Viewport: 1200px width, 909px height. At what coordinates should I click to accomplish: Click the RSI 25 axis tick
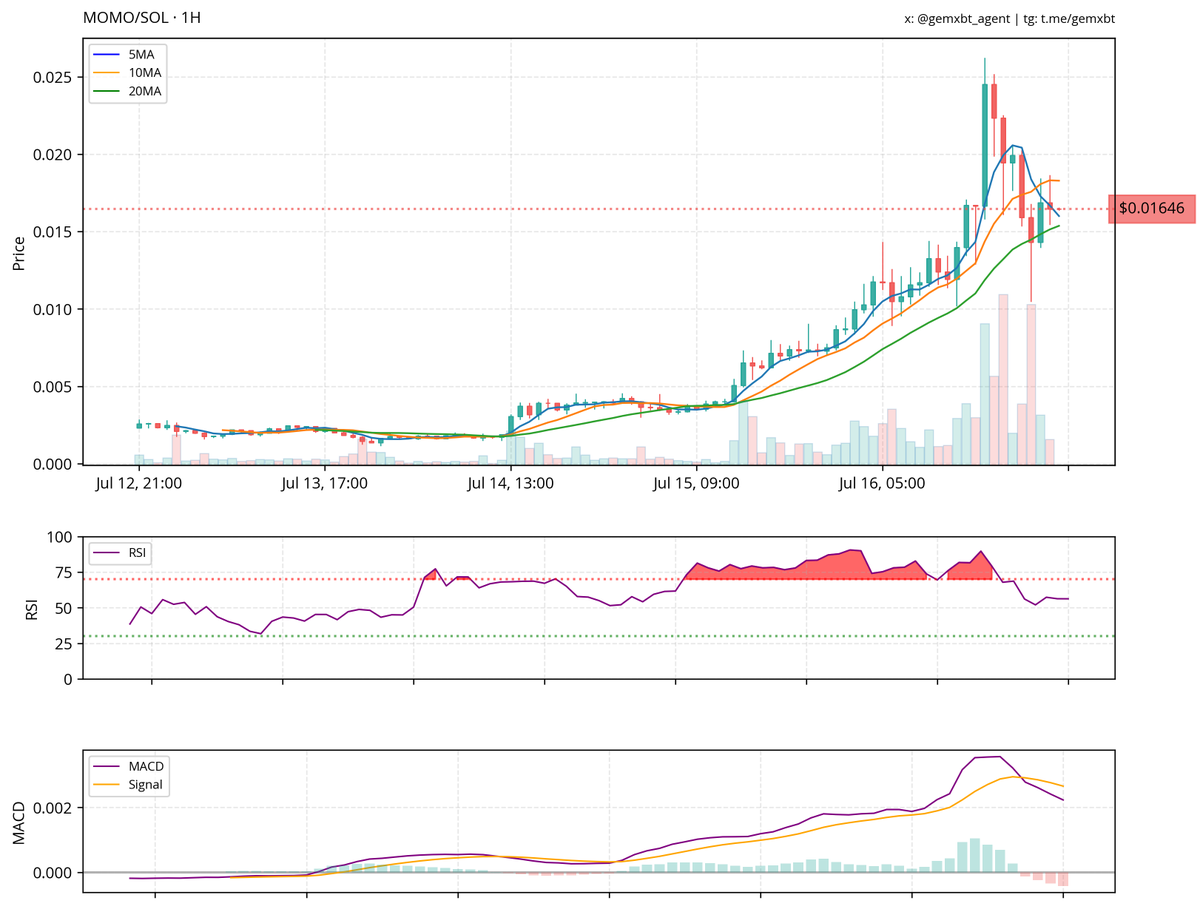pyautogui.click(x=64, y=644)
